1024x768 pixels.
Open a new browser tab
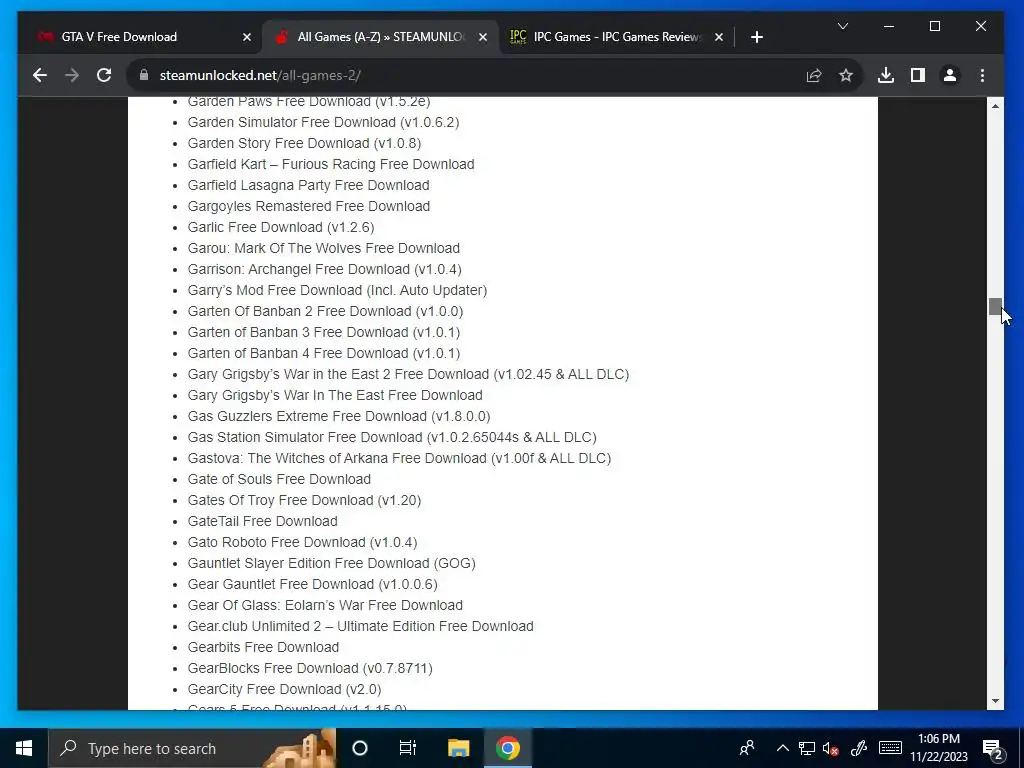click(757, 37)
